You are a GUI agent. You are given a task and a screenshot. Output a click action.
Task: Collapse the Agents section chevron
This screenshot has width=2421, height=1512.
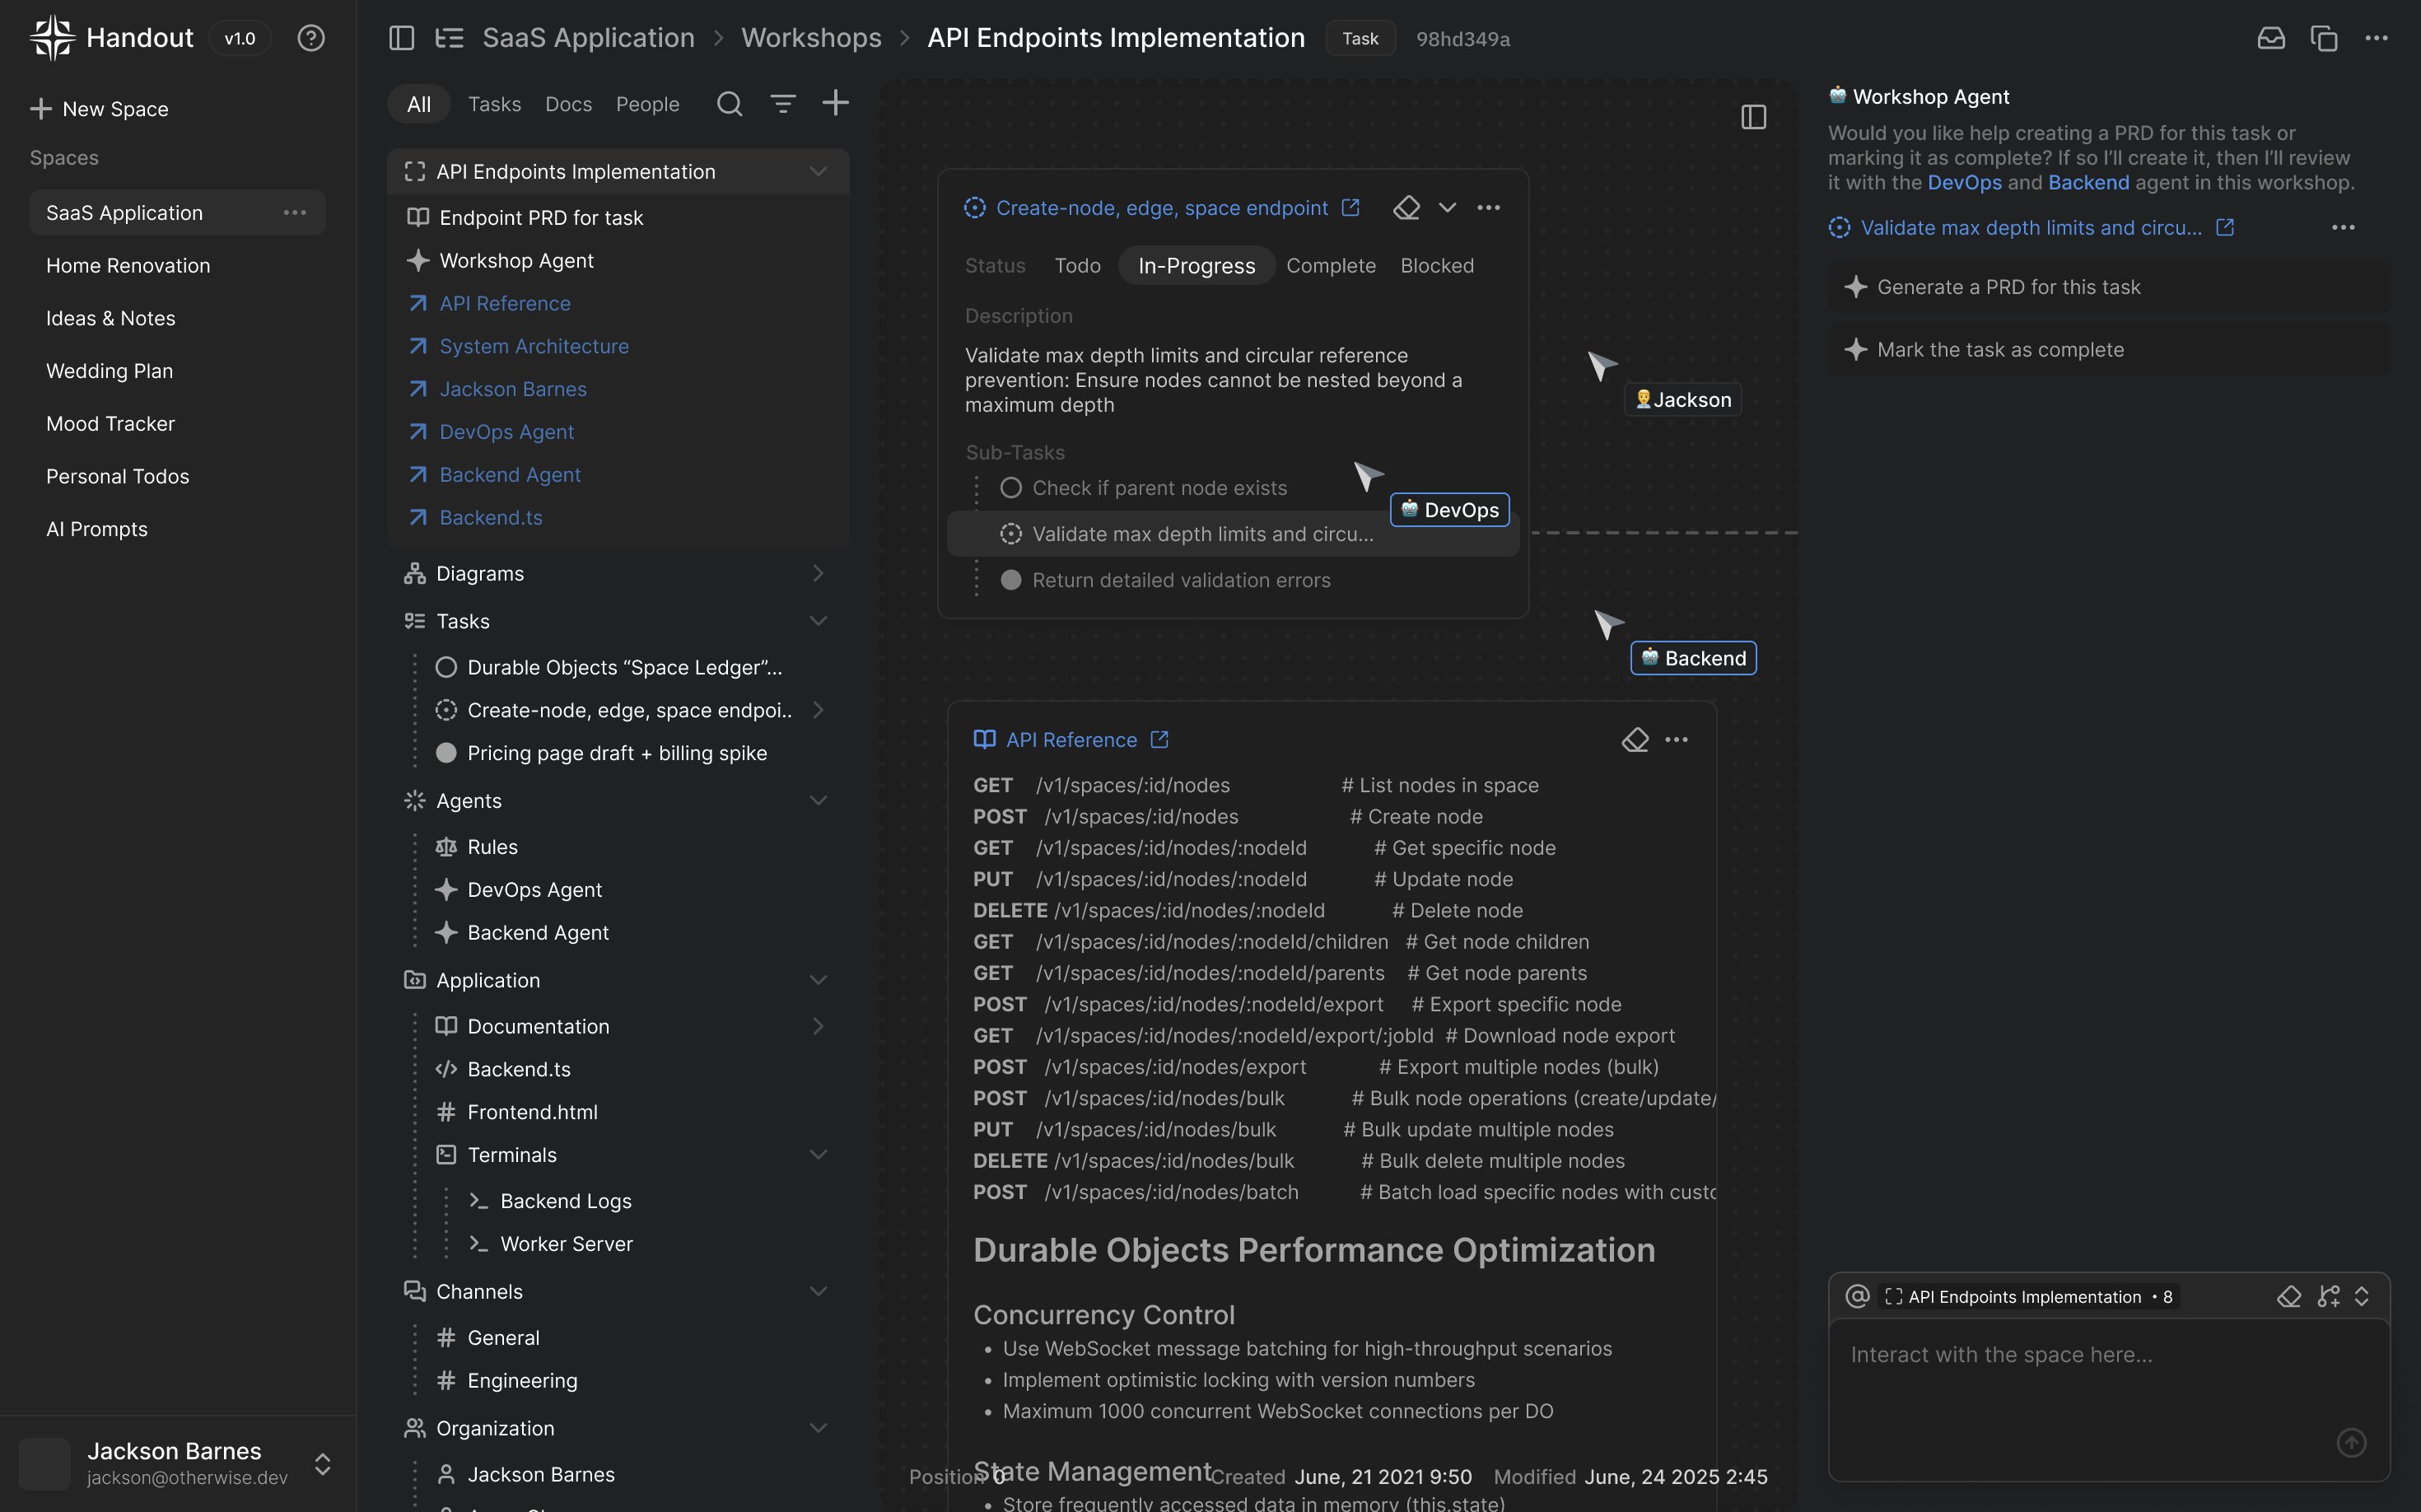pyautogui.click(x=817, y=800)
